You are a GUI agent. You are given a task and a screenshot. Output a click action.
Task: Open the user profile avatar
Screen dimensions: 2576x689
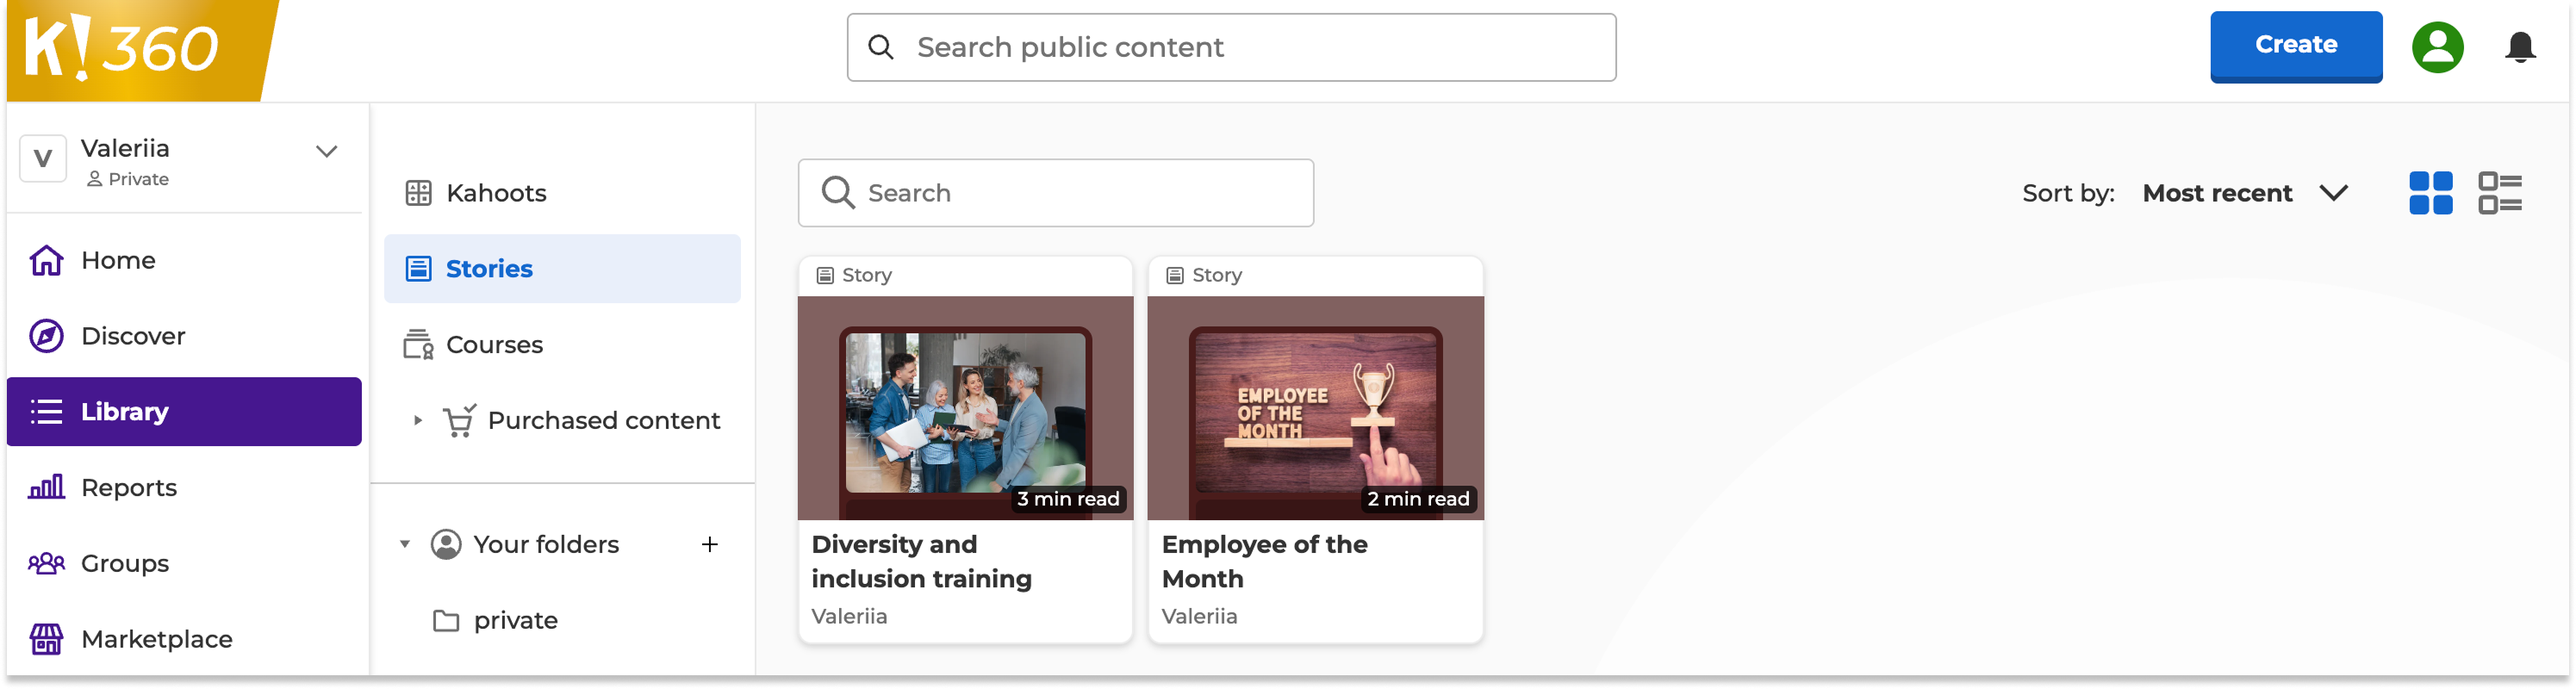click(2437, 47)
